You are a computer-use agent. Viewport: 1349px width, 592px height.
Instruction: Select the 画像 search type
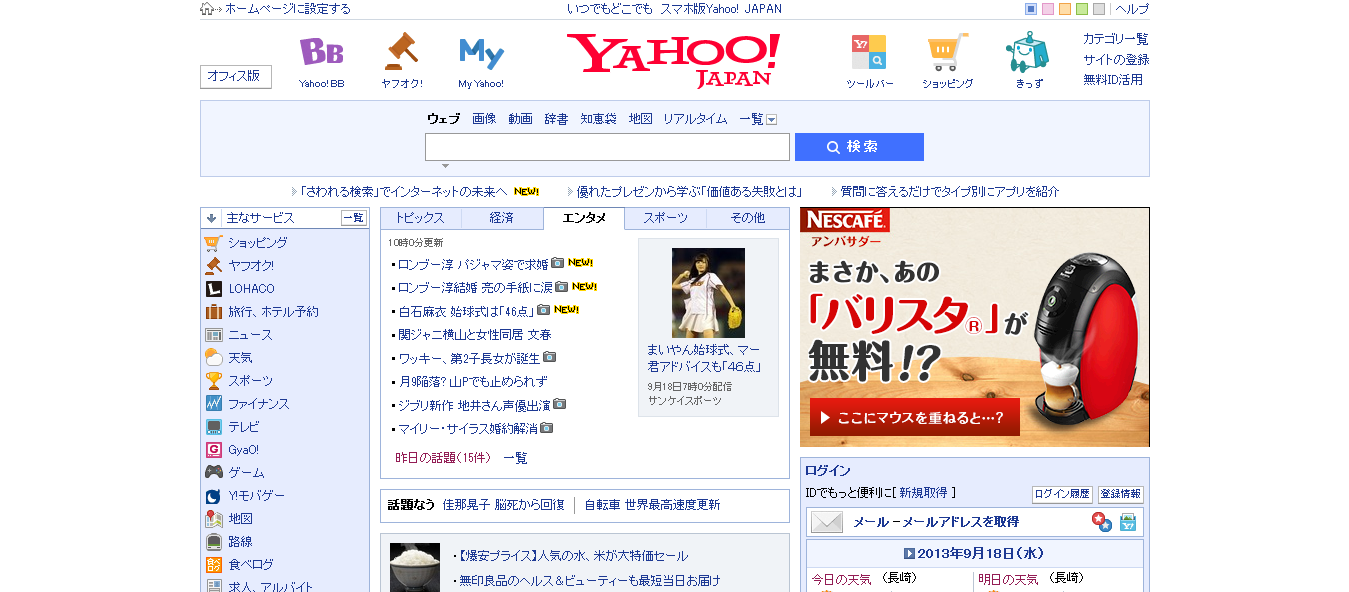(484, 119)
